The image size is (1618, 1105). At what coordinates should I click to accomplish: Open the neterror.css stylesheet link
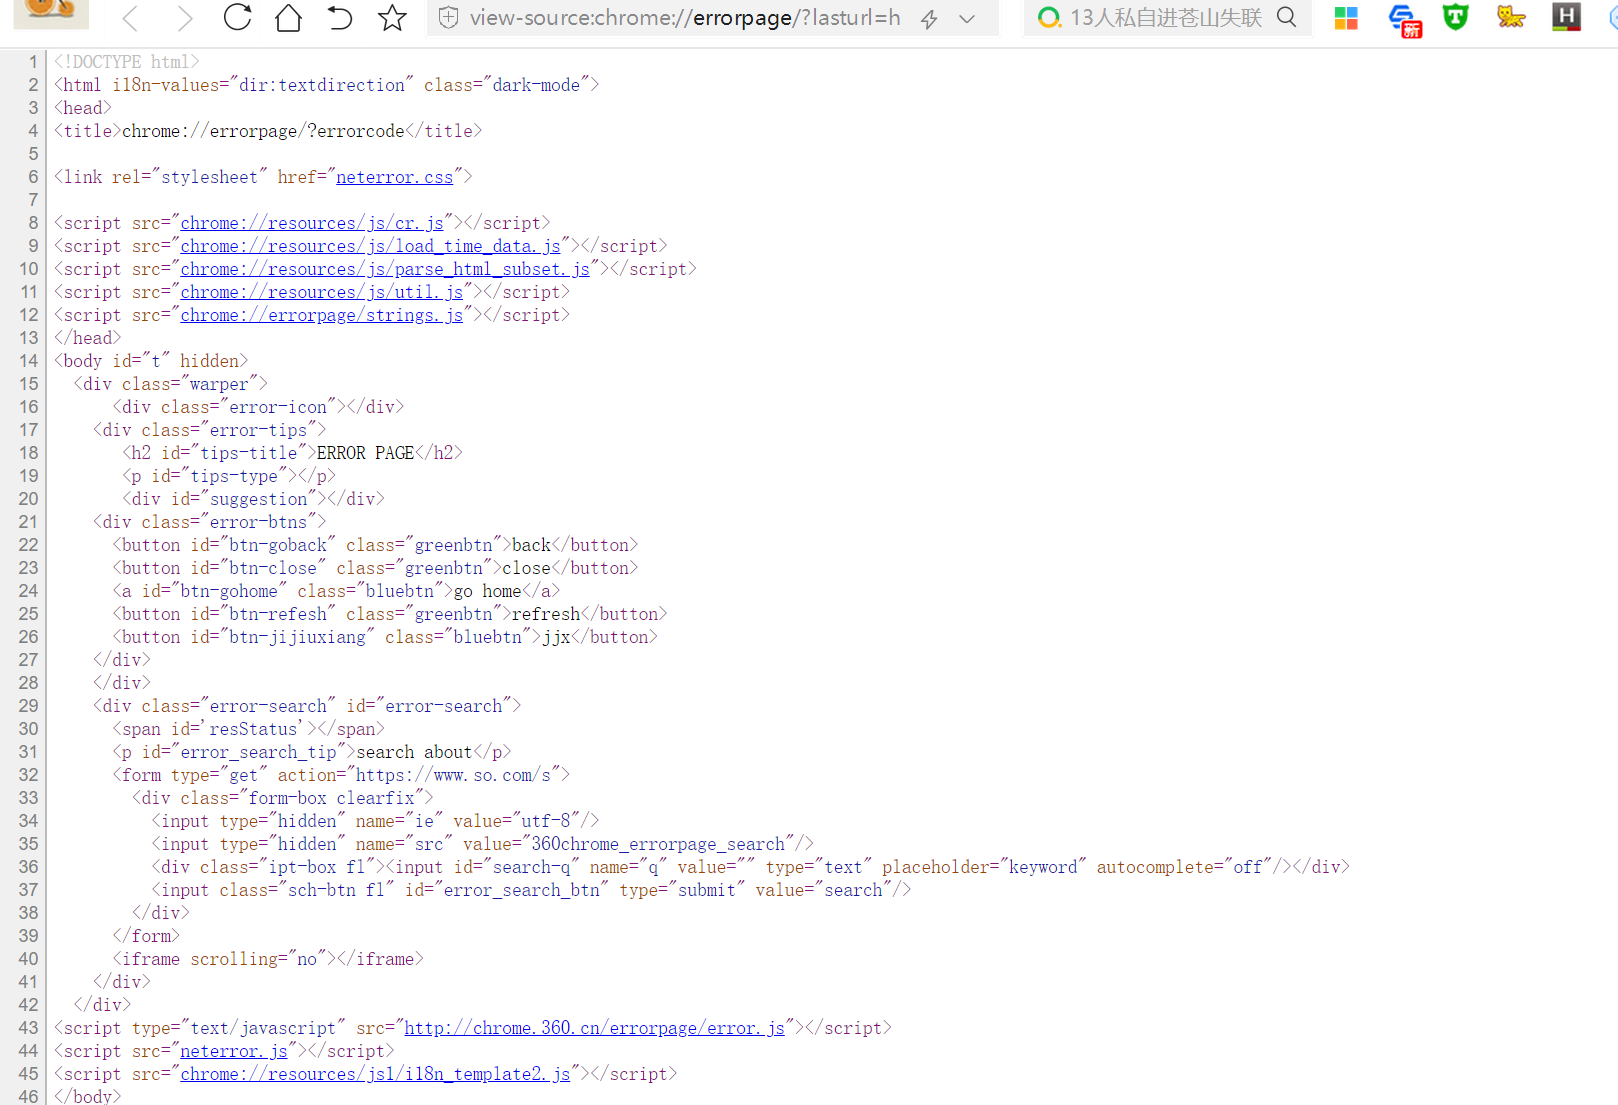(394, 177)
